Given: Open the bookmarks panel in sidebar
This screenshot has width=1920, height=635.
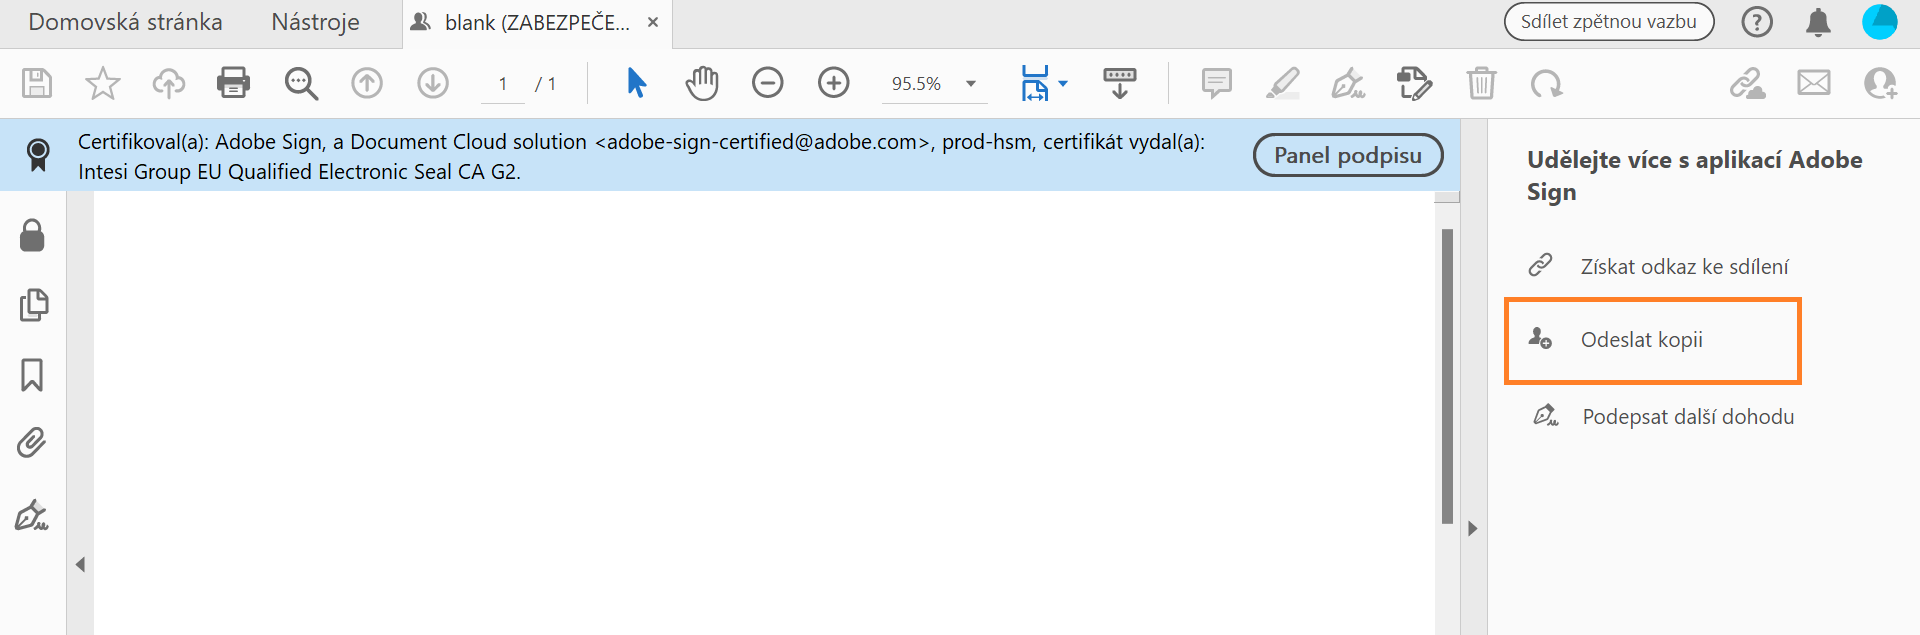Looking at the screenshot, I should point(32,375).
